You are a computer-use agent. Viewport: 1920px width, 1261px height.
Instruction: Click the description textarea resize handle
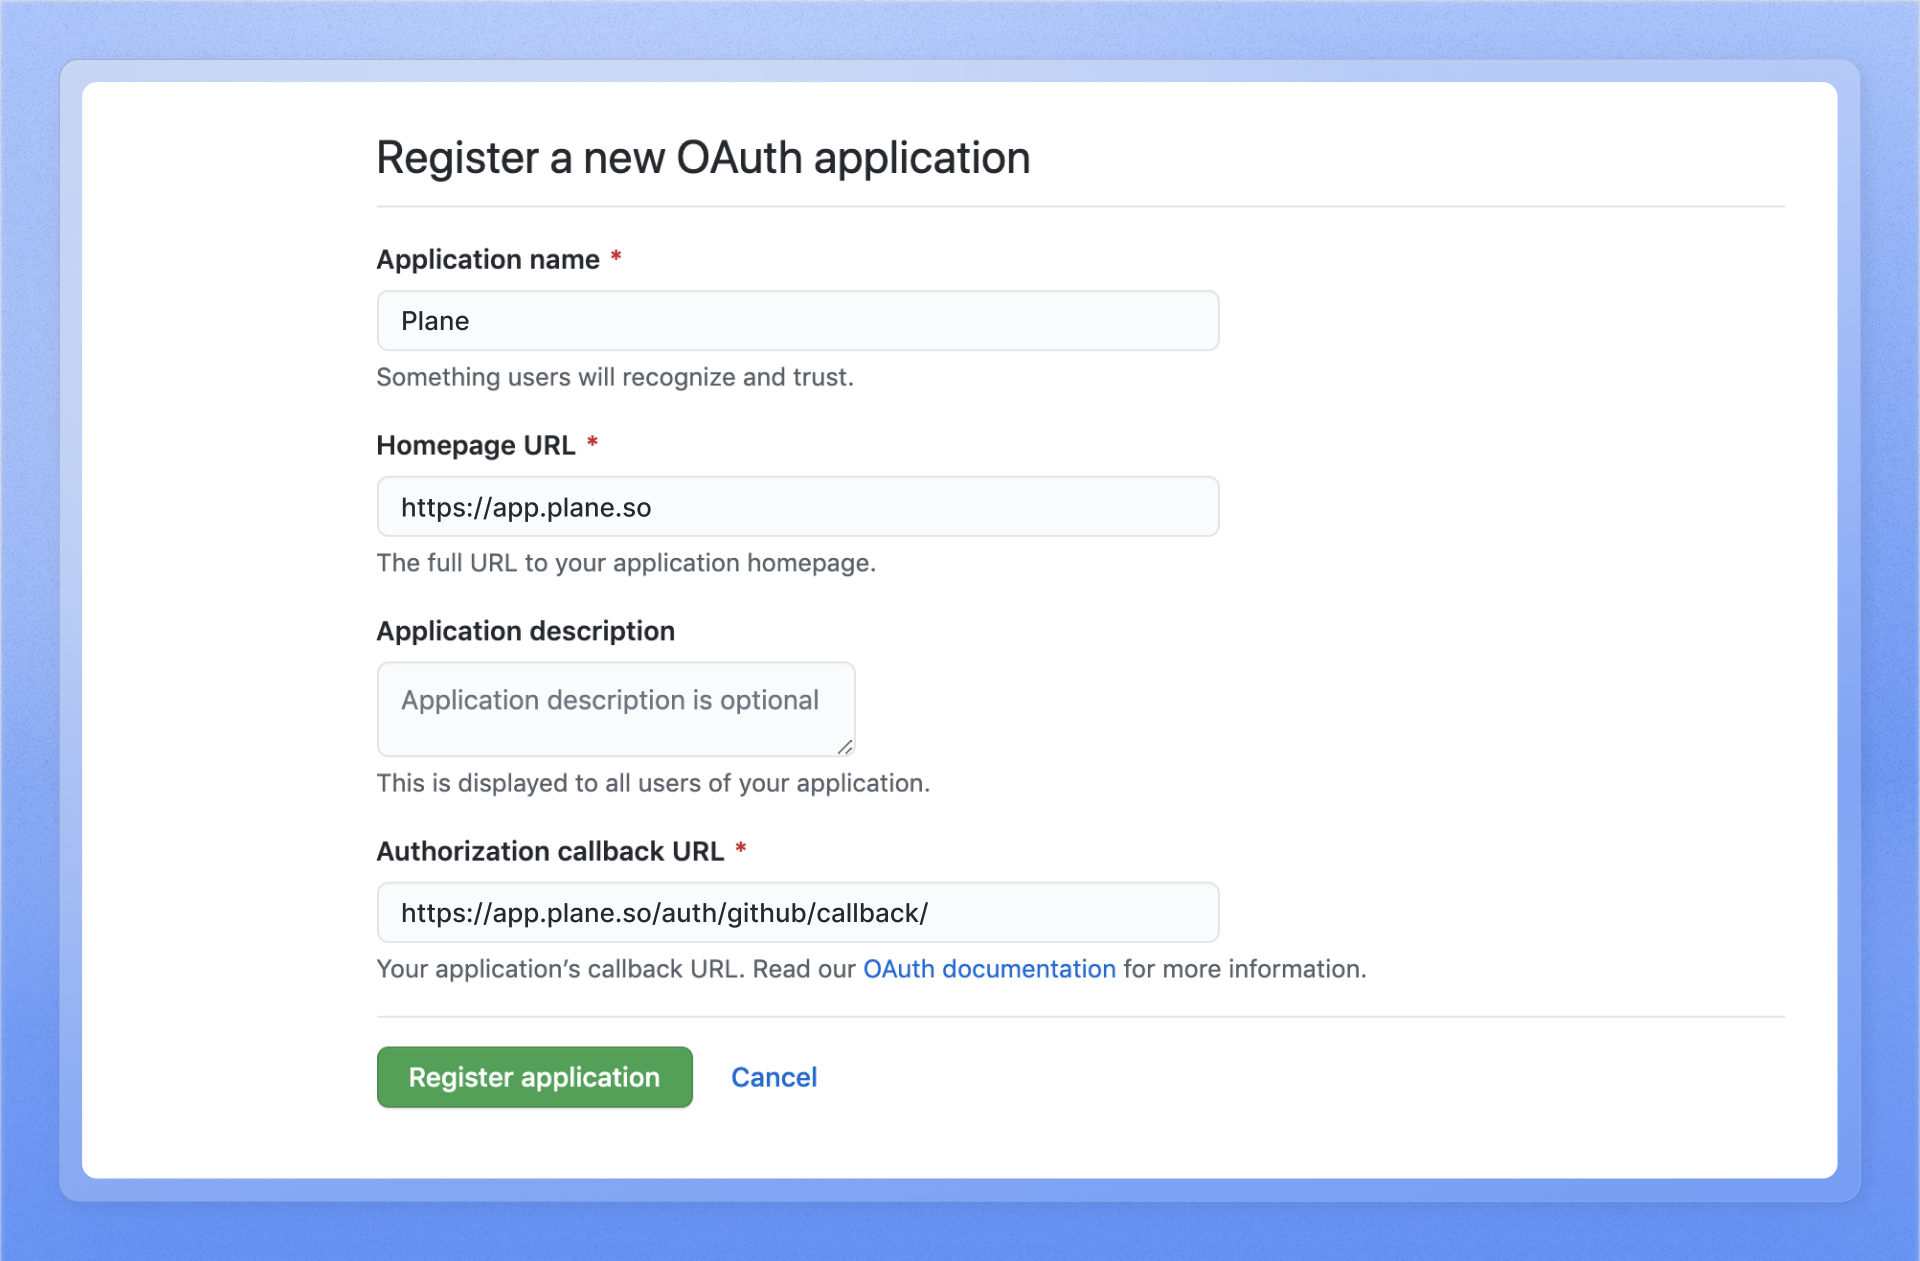click(845, 747)
